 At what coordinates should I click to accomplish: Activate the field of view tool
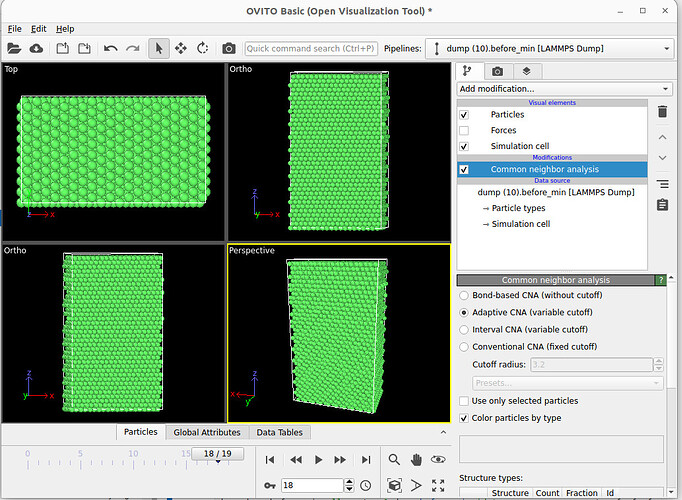pyautogui.click(x=416, y=485)
